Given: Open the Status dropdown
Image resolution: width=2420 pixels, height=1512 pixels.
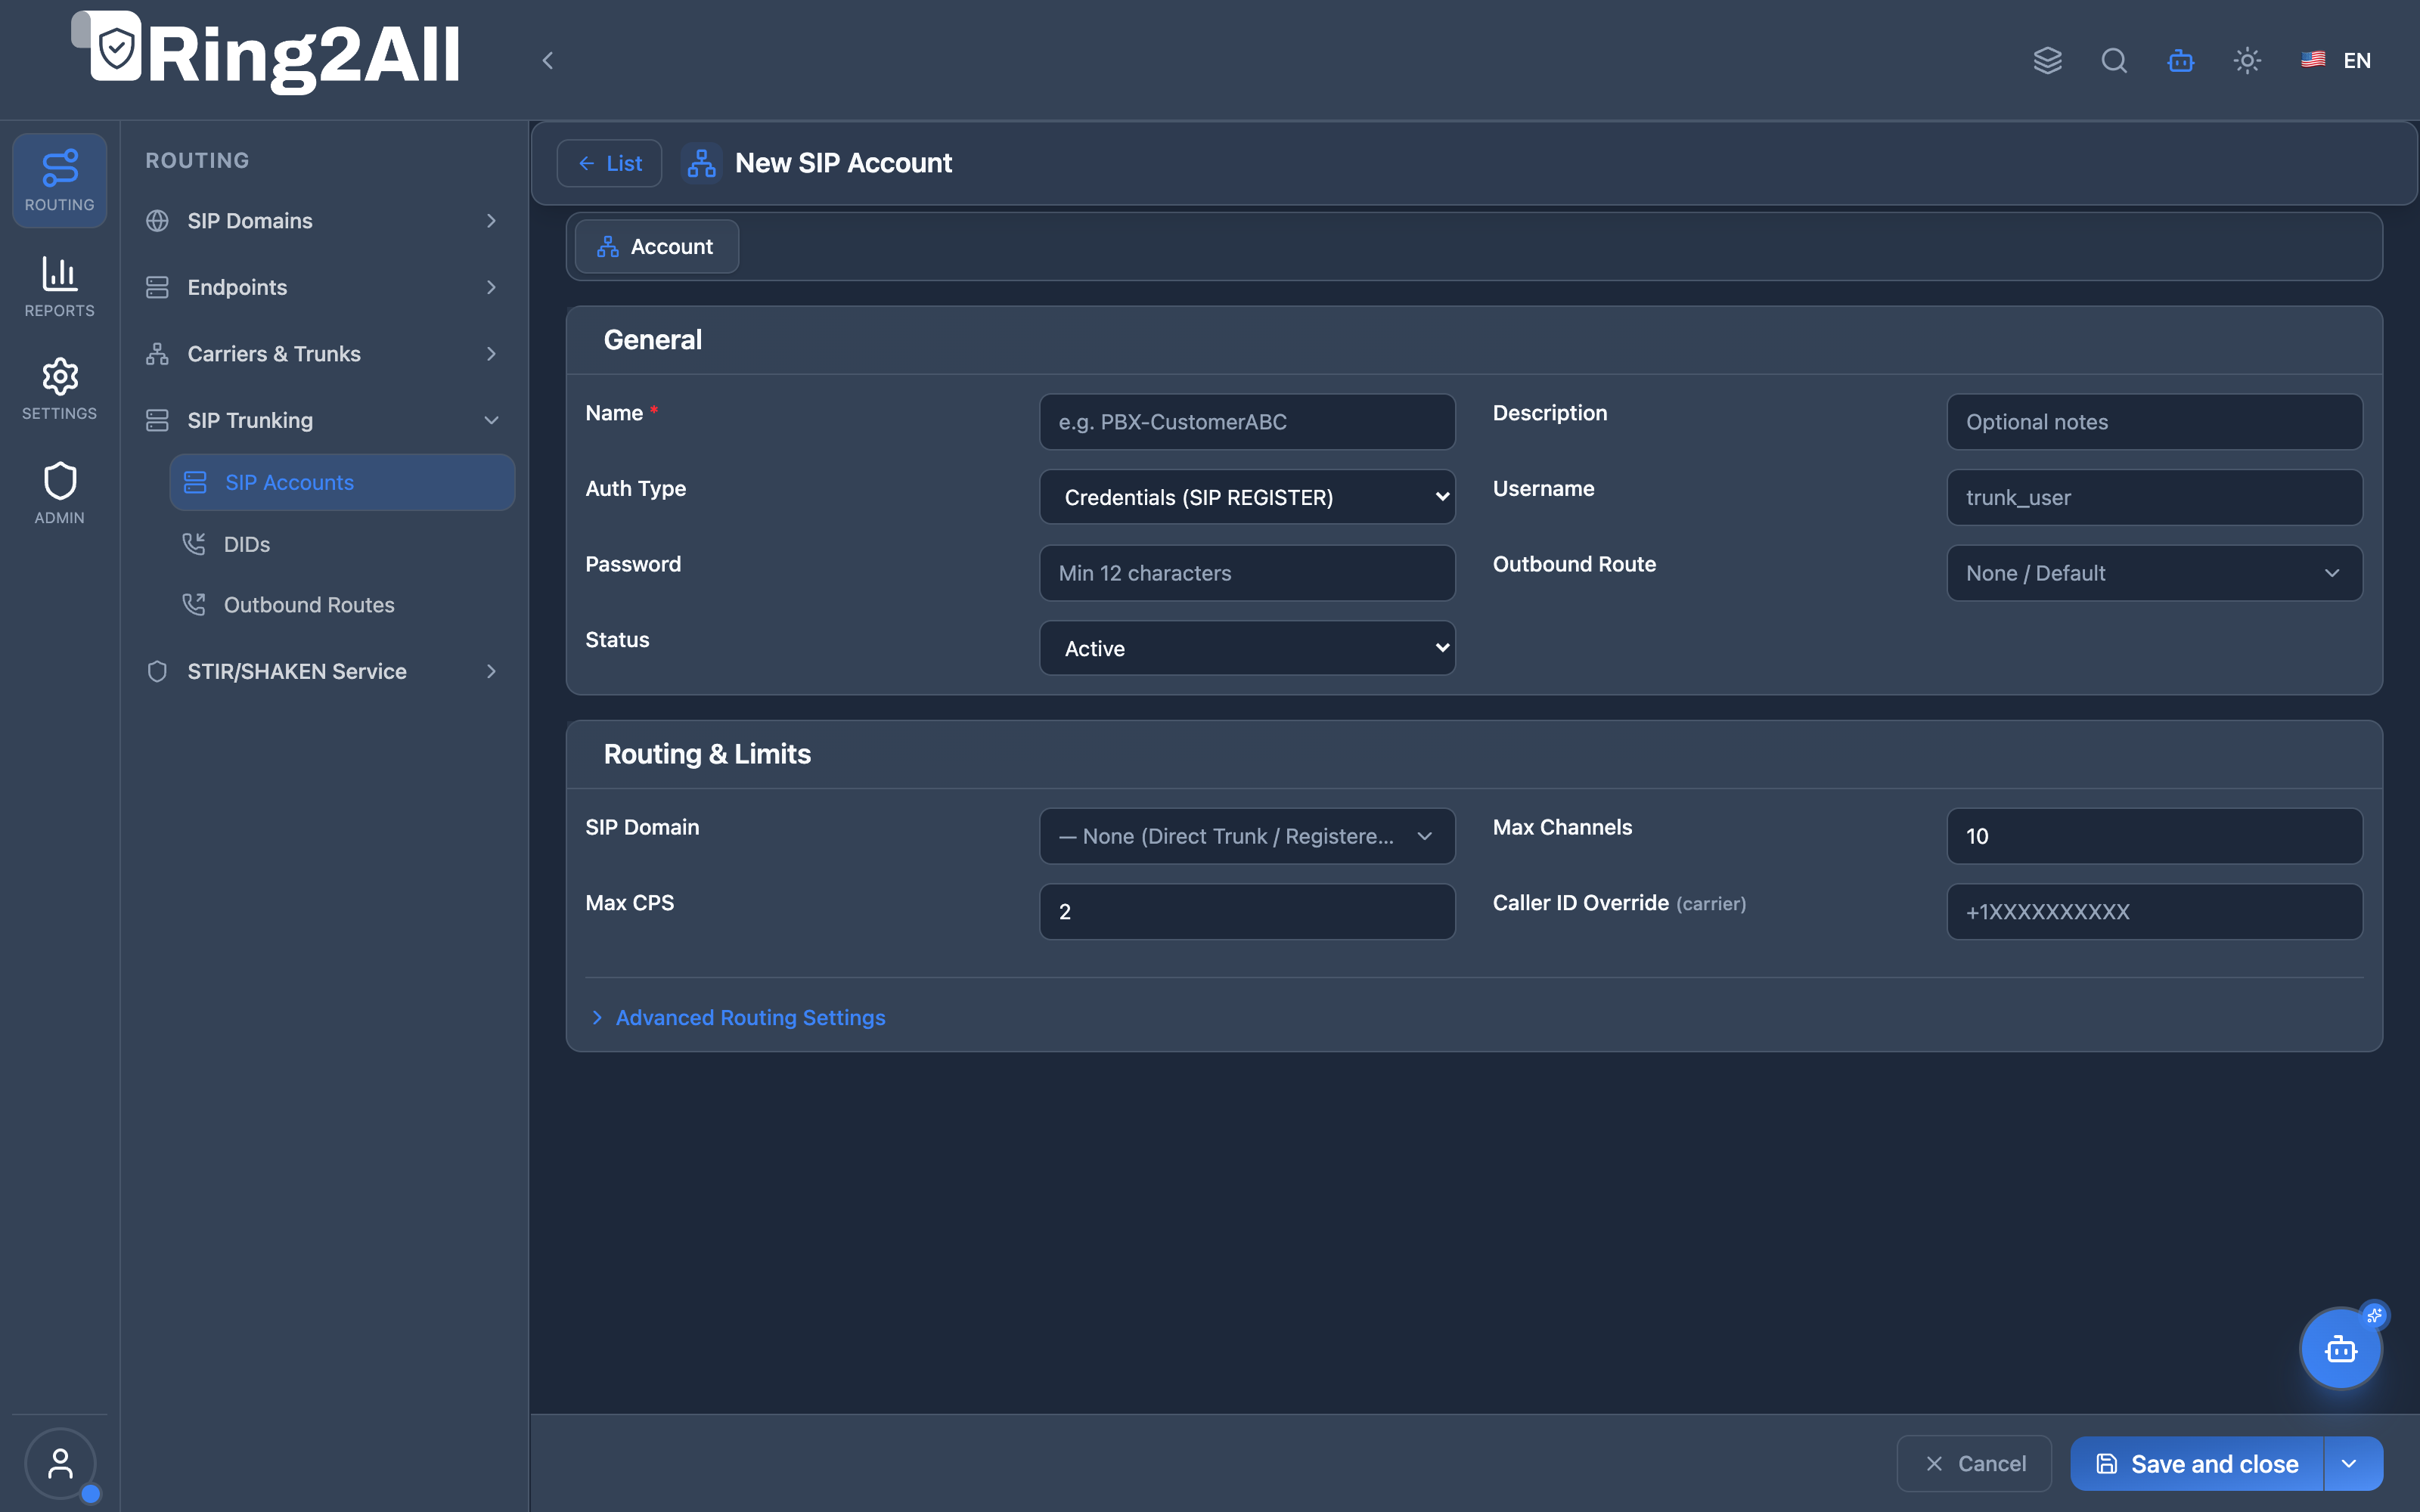Looking at the screenshot, I should click(x=1247, y=648).
